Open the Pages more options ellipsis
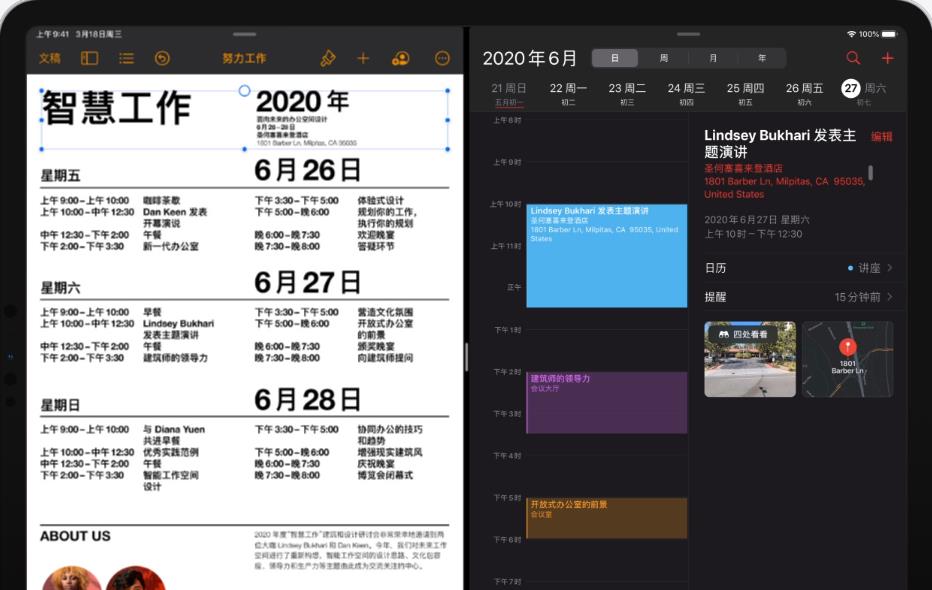This screenshot has height=590, width=932. (443, 58)
